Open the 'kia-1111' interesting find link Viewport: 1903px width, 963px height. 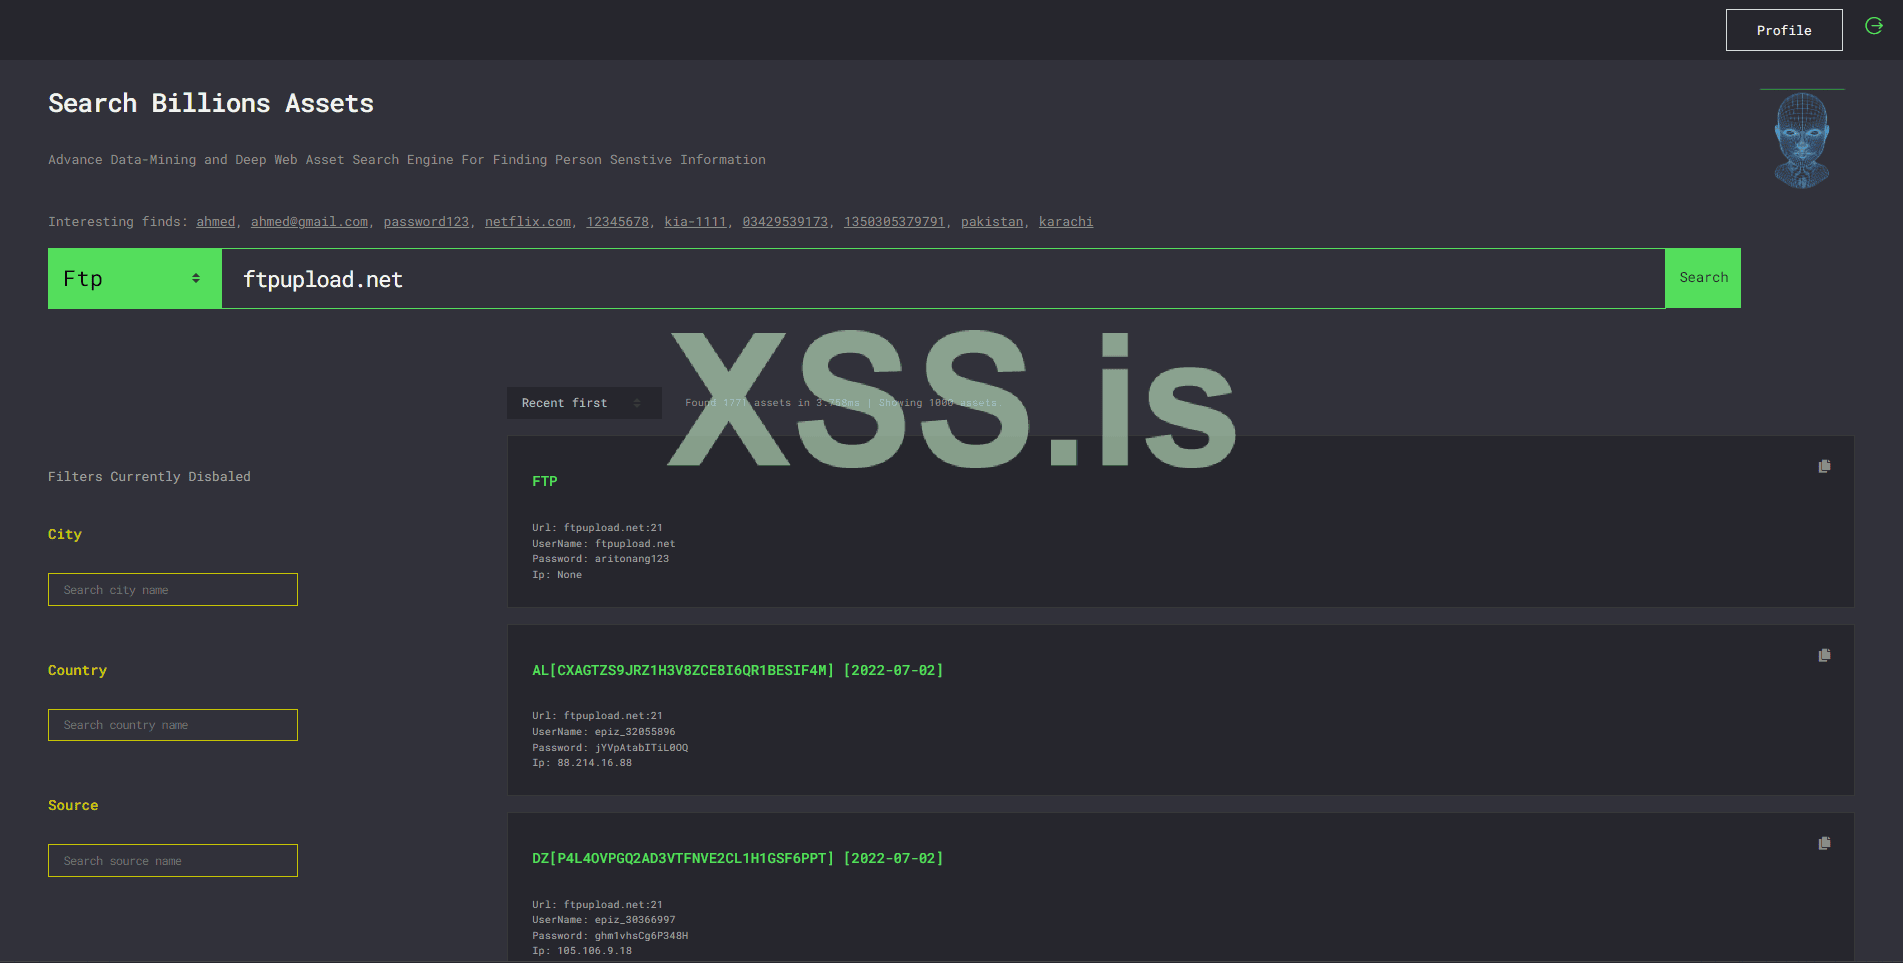695,222
